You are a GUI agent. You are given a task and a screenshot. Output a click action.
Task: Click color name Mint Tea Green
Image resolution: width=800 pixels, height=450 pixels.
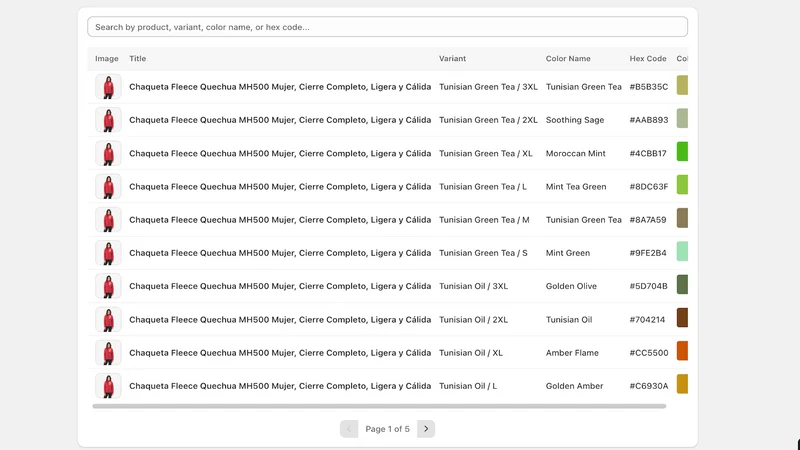pos(576,186)
